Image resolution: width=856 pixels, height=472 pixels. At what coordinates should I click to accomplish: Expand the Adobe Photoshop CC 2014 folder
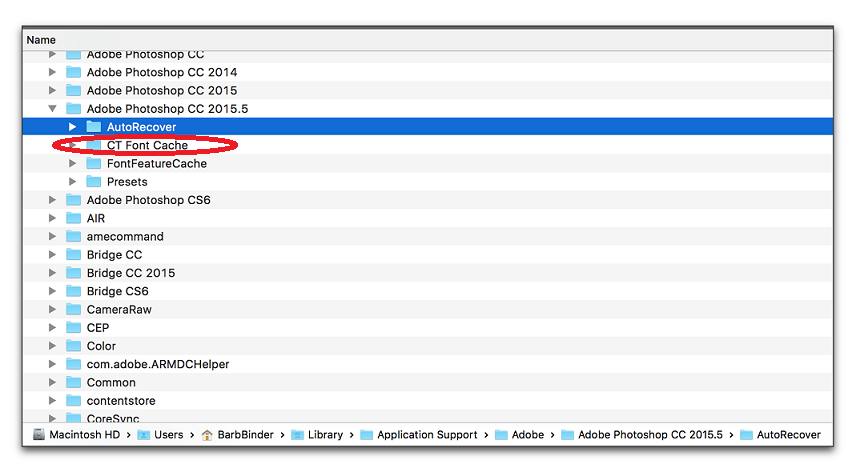52,72
